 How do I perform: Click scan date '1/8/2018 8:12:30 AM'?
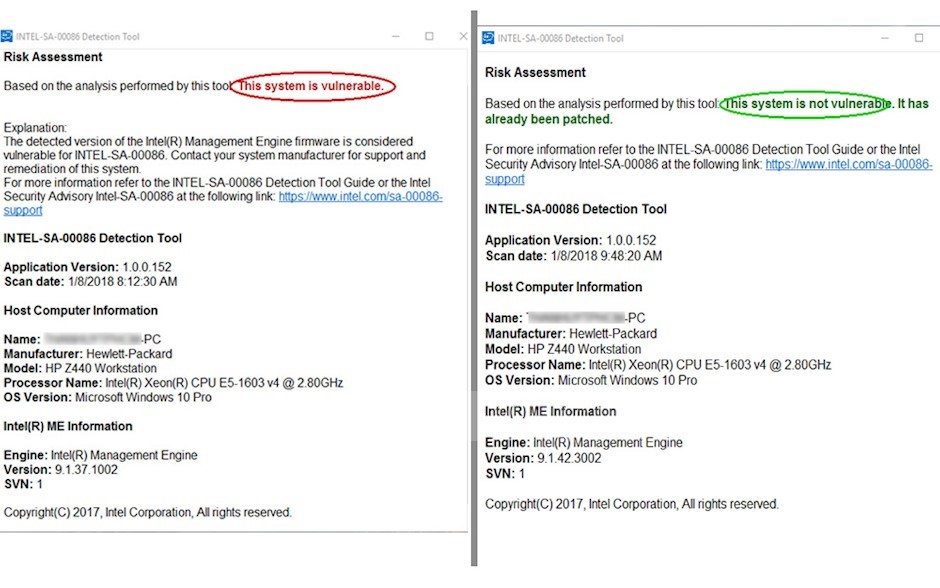coord(123,282)
